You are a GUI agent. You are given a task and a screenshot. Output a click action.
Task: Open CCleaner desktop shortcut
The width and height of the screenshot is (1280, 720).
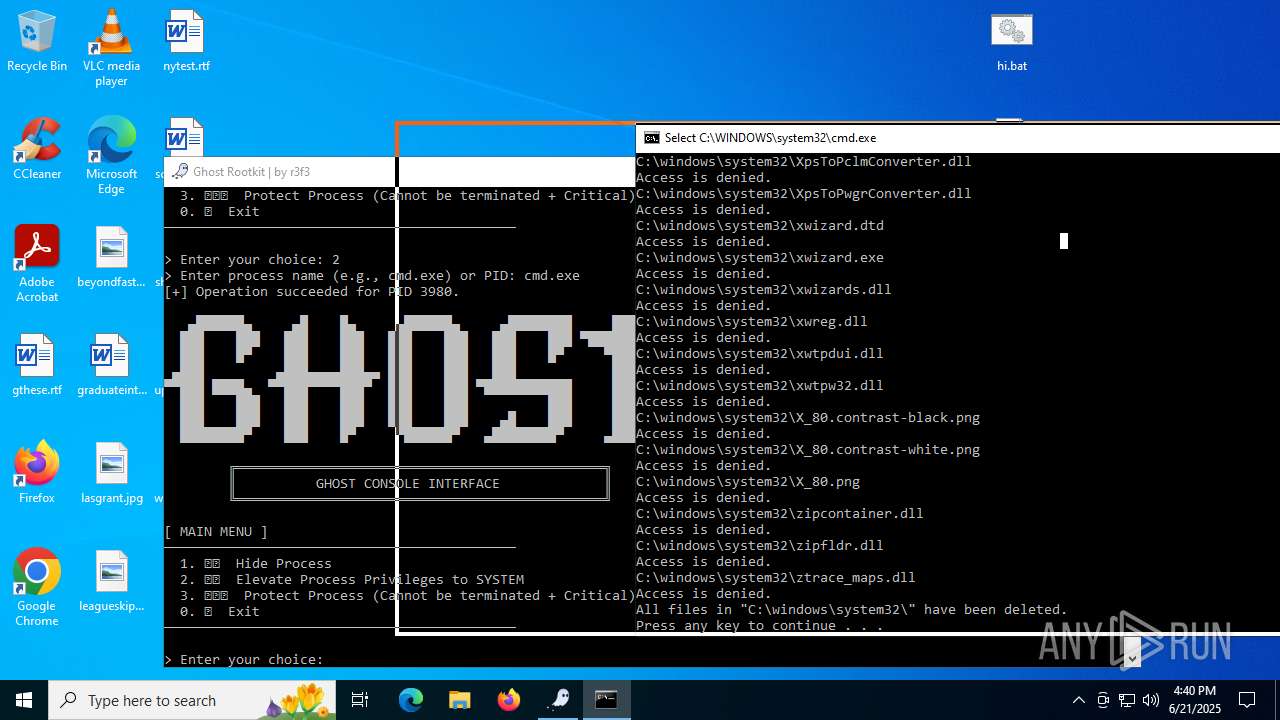37,150
